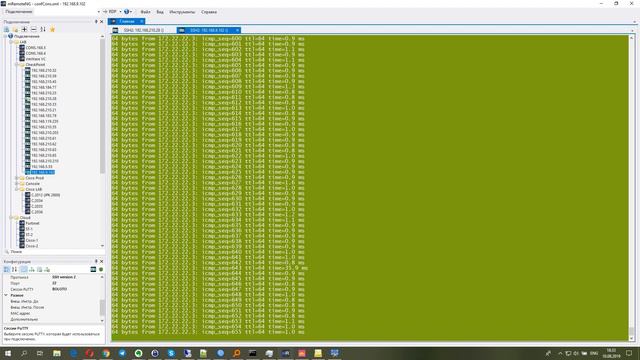Open the Вид menu
640x360 pixels.
point(160,12)
